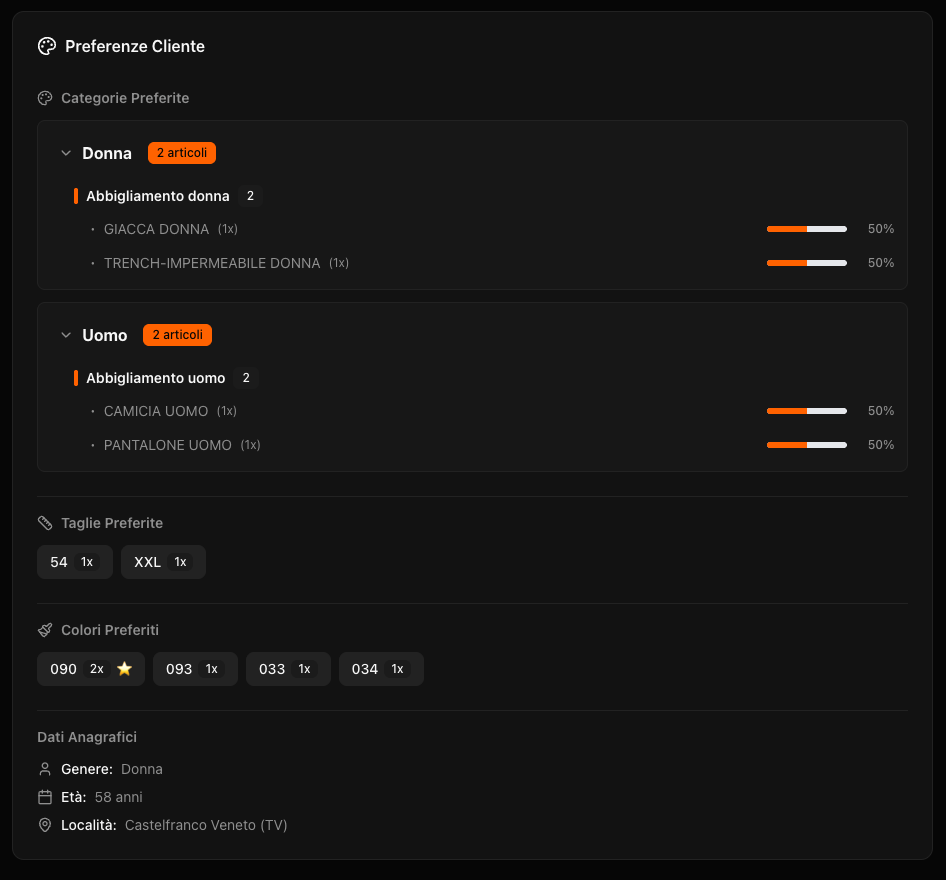The image size is (946, 880).
Task: Toggle the size chip 54
Action: [74, 562]
